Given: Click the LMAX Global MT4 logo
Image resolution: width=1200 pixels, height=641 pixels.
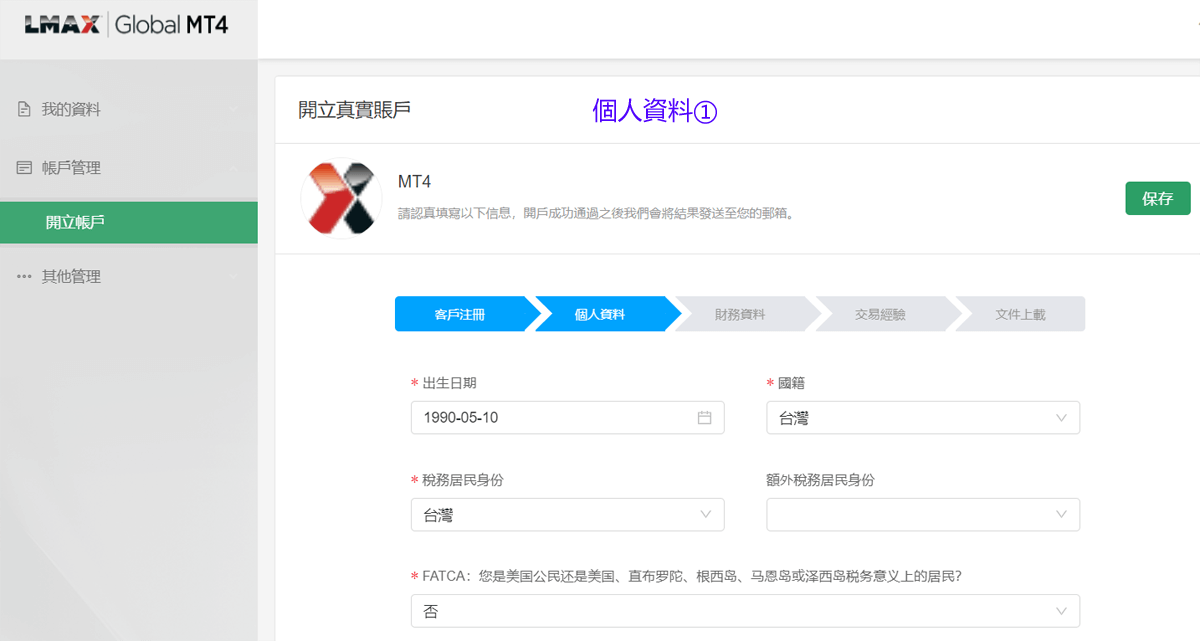Looking at the screenshot, I should (127, 25).
